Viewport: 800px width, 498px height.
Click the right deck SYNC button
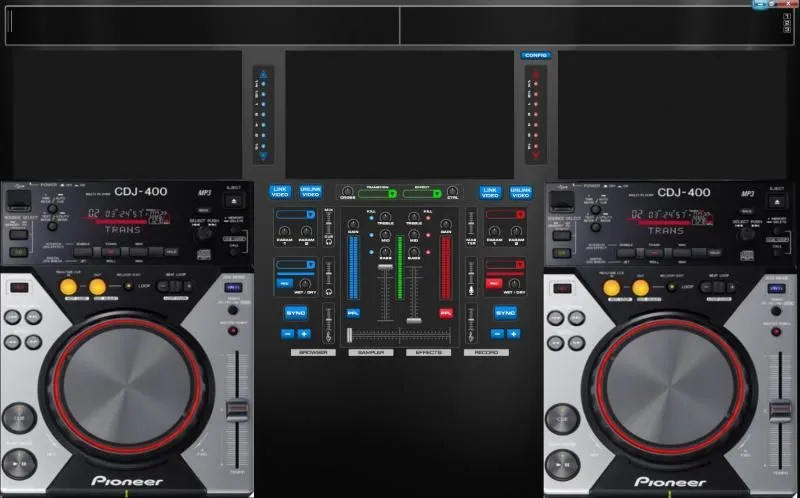point(506,313)
